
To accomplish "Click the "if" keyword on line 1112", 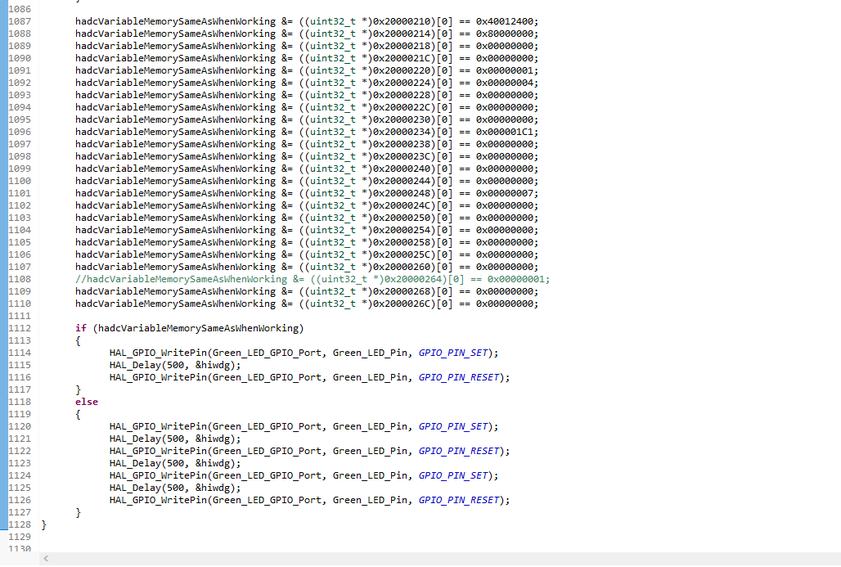I will (x=80, y=328).
